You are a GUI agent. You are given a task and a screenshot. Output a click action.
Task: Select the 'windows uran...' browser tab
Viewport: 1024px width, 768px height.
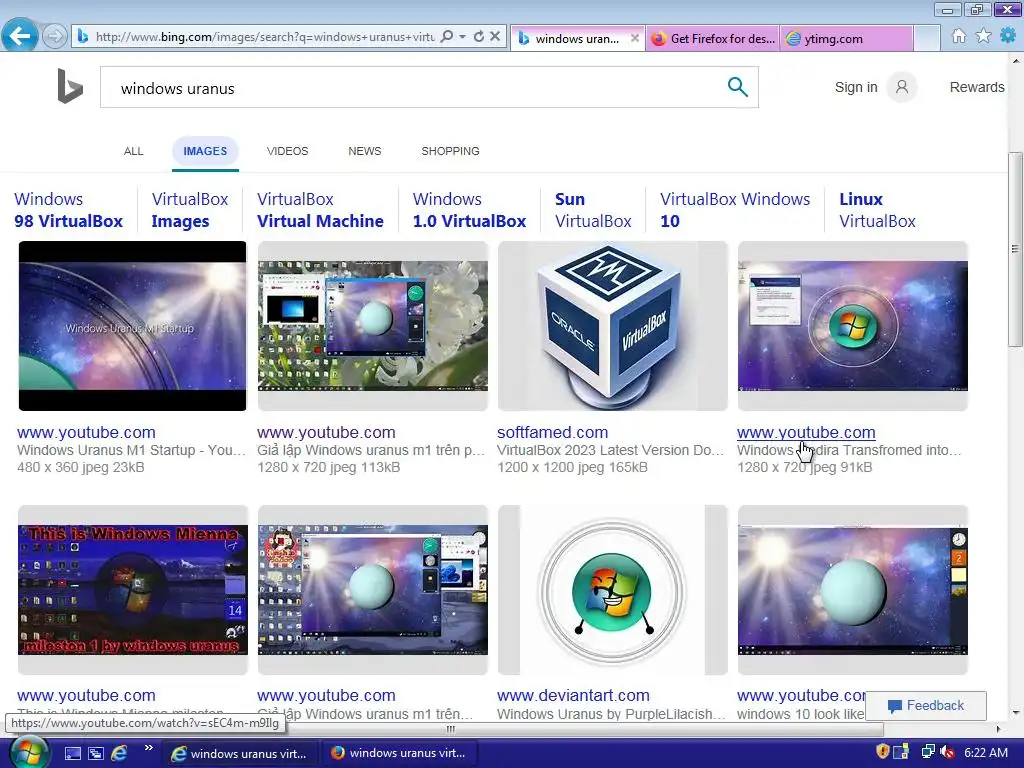click(577, 39)
